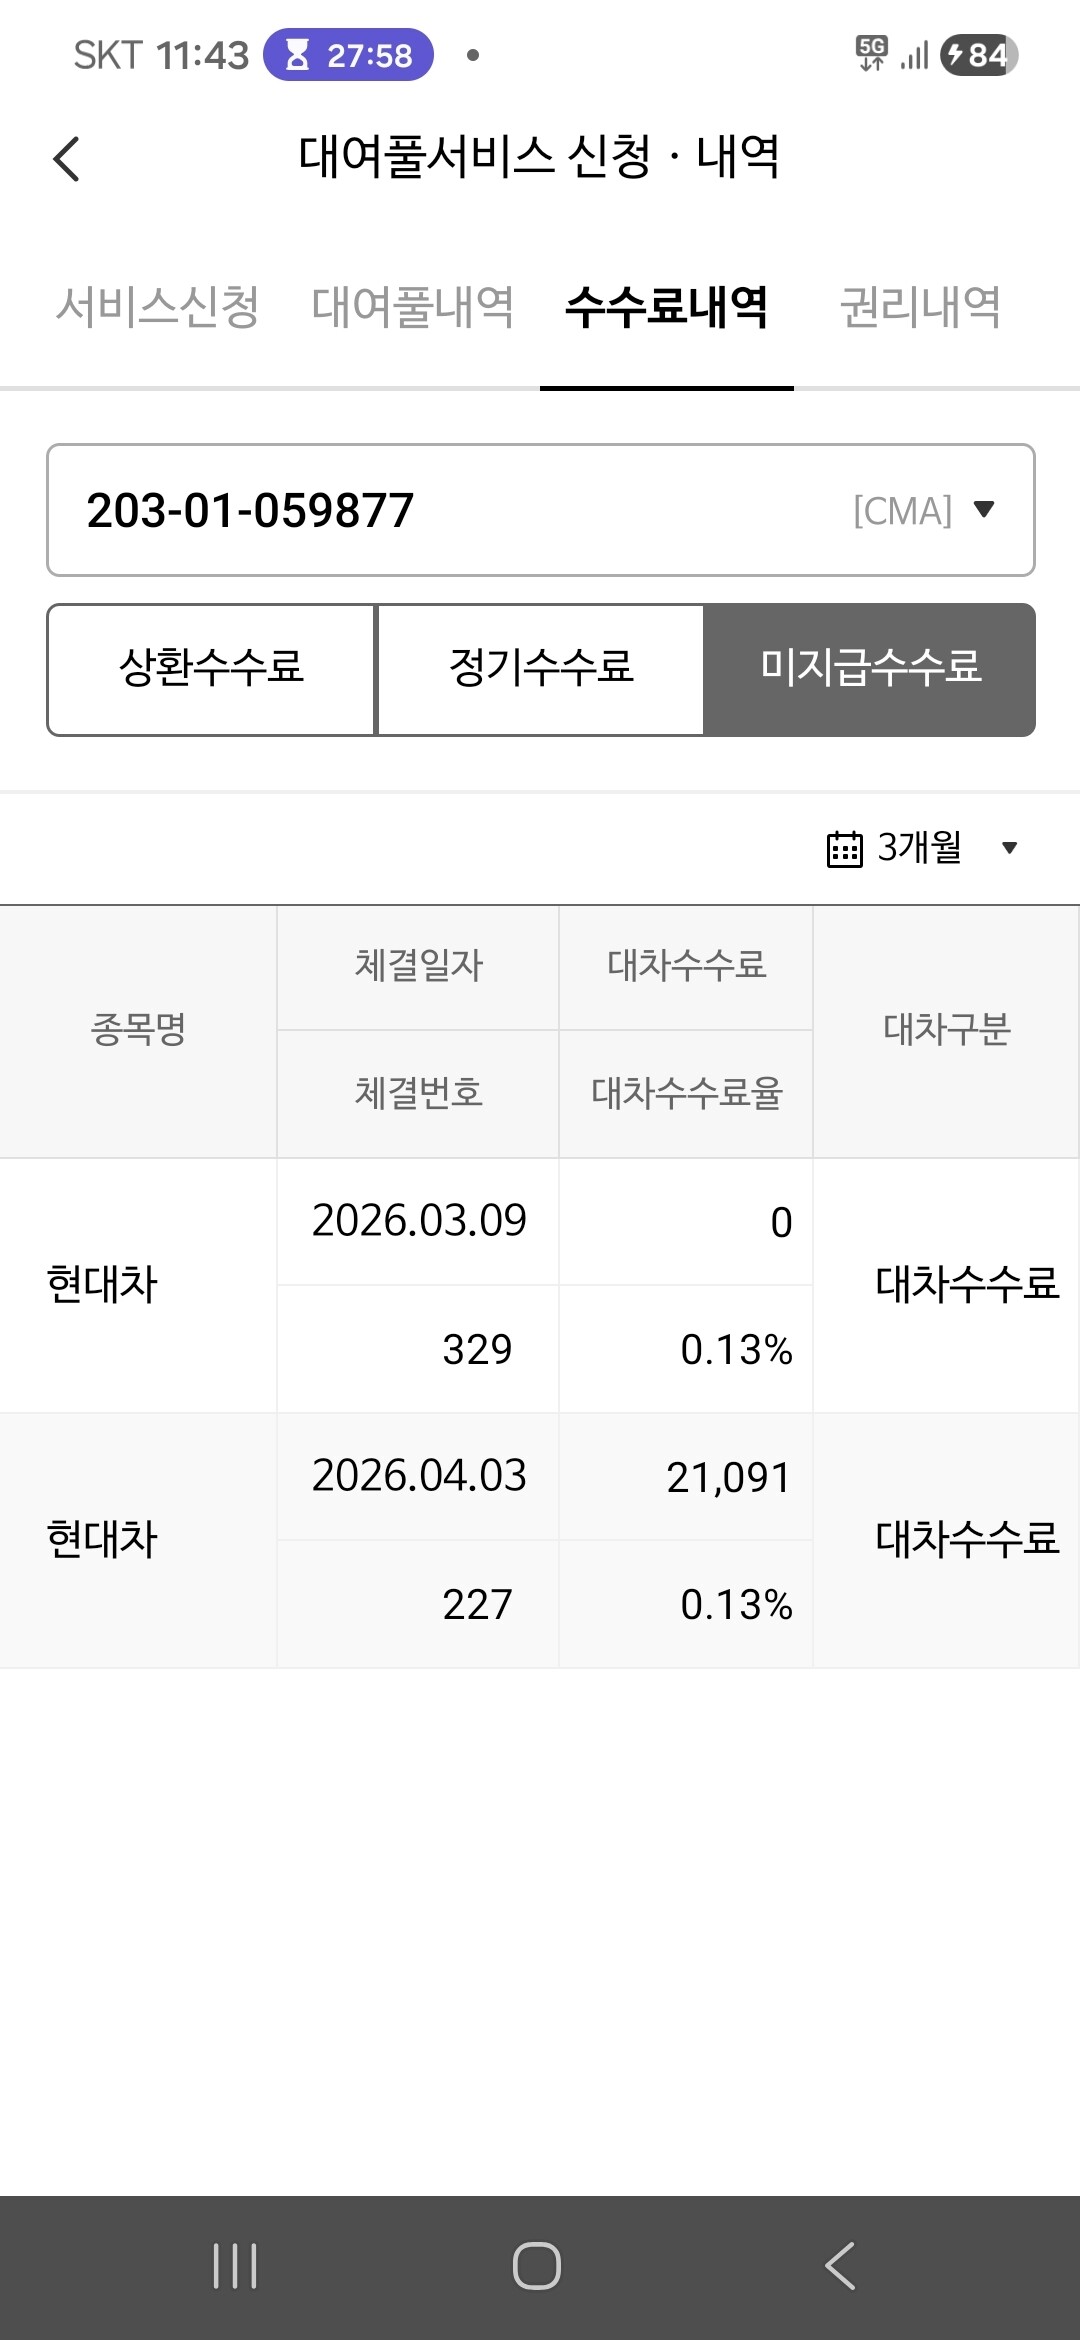The image size is (1080, 2340).
Task: Tap the back arrow in header
Action: [66, 159]
